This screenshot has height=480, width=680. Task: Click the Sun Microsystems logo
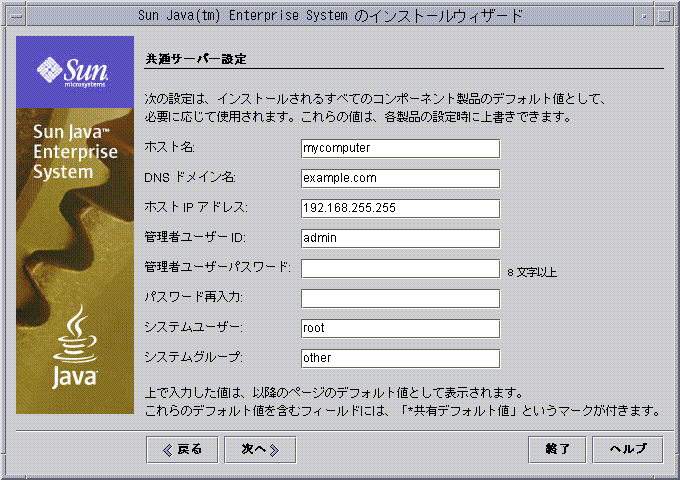pyautogui.click(x=72, y=72)
